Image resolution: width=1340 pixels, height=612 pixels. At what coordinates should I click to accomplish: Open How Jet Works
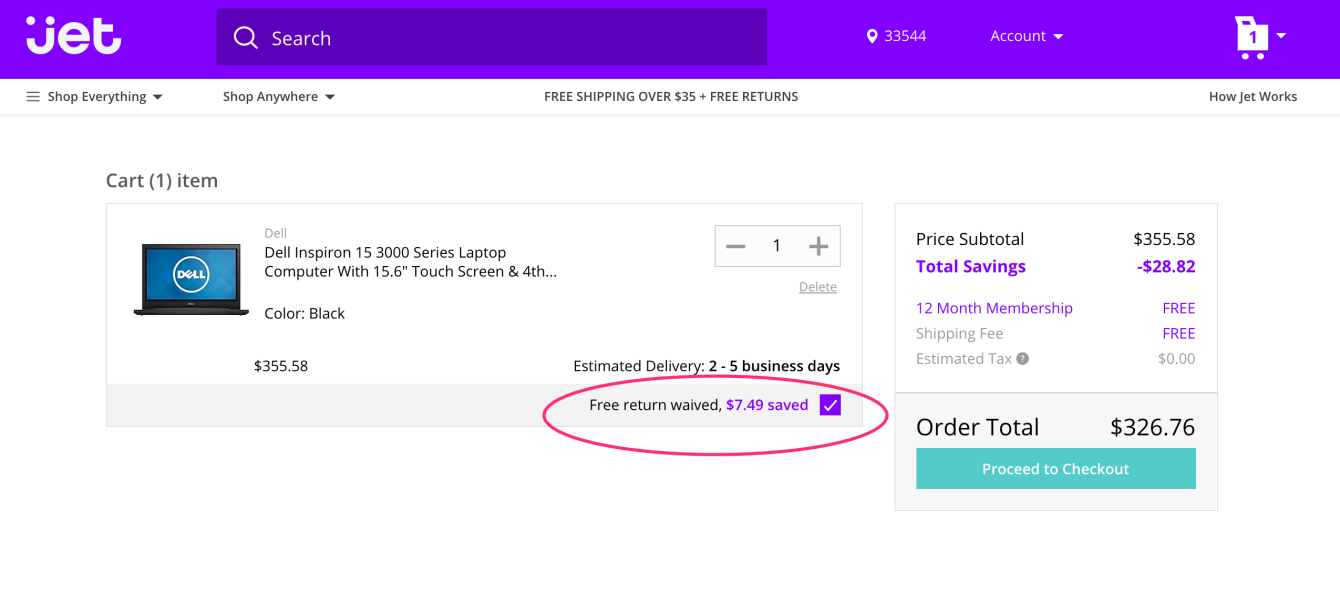coord(1253,97)
